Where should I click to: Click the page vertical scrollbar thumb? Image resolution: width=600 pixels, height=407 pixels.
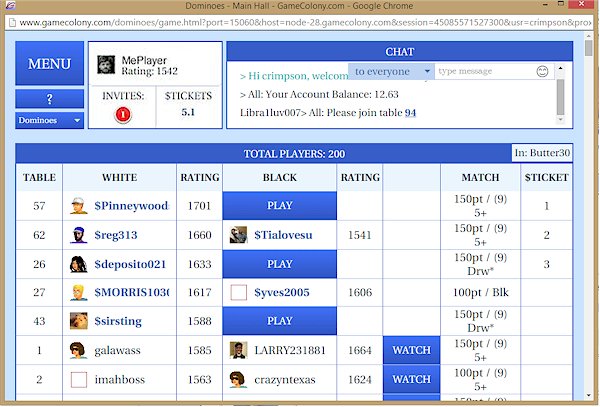click(589, 48)
